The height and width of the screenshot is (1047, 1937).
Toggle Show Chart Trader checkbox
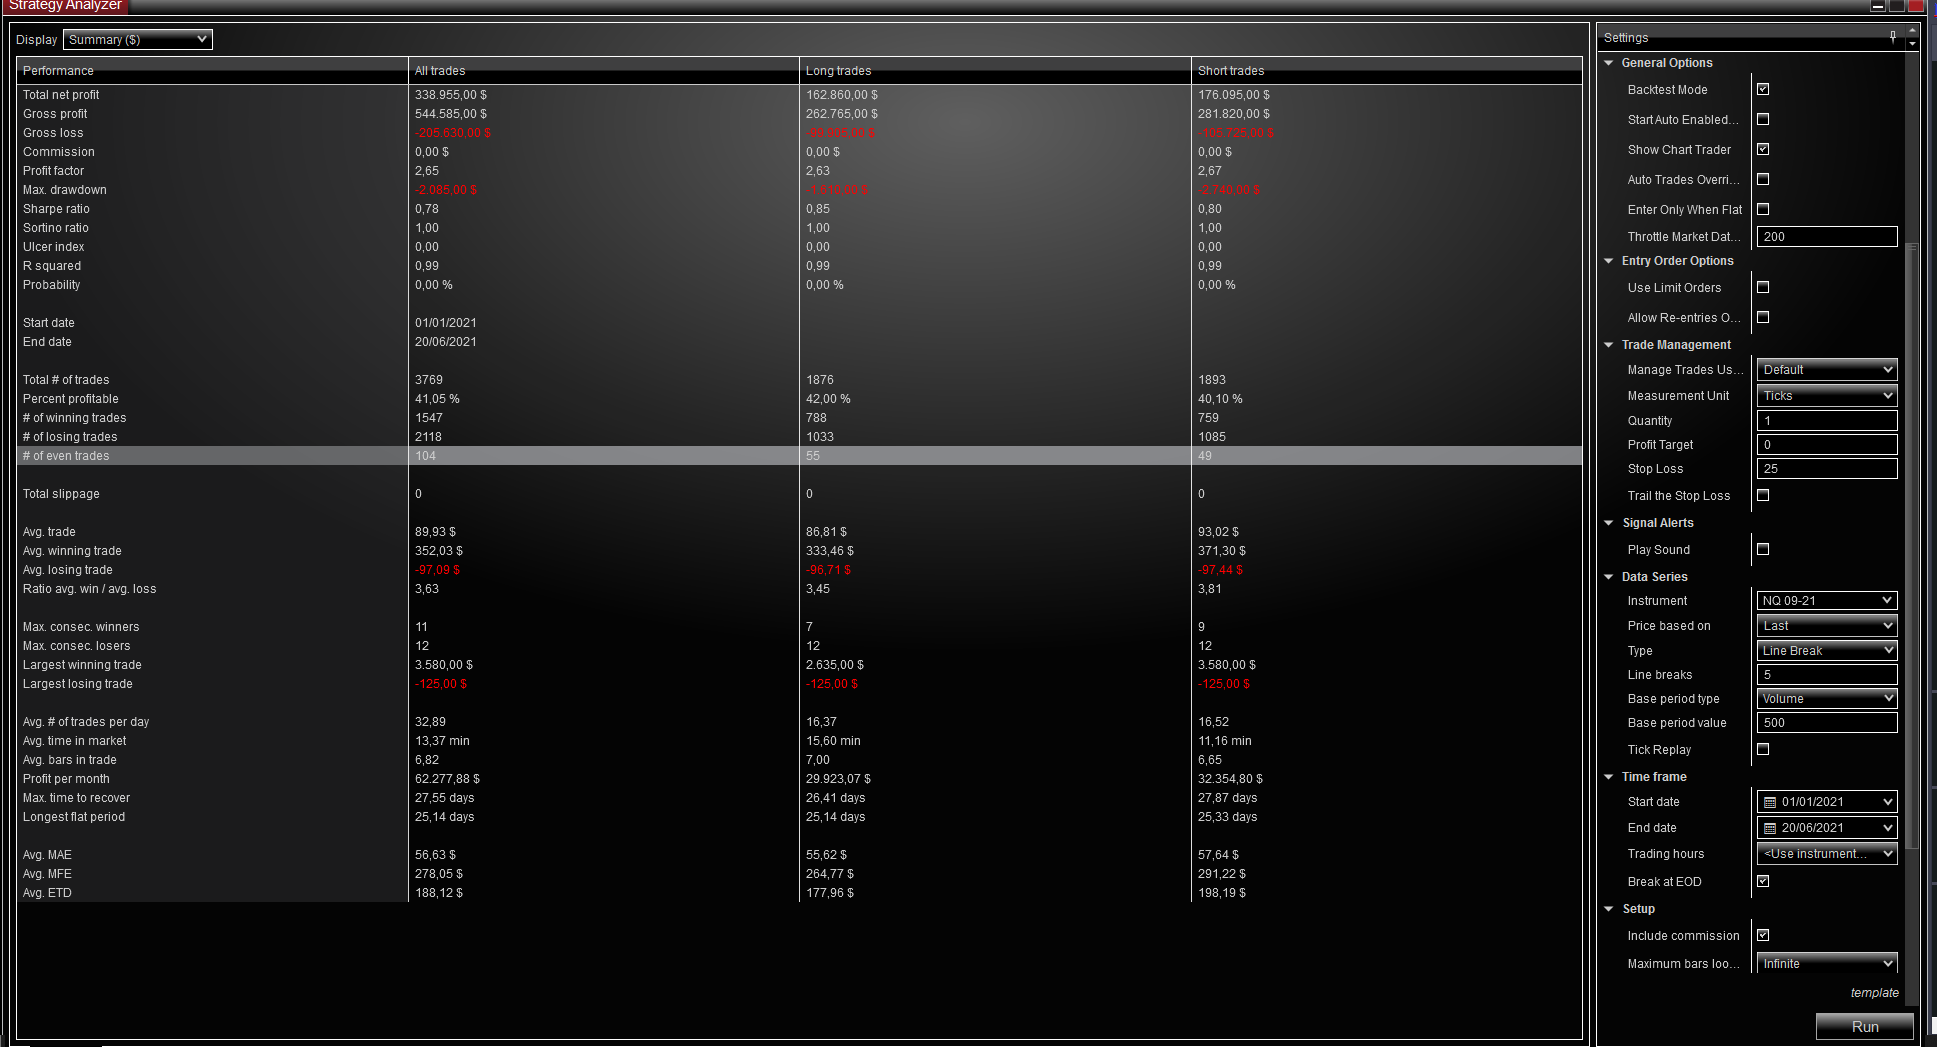tap(1763, 149)
